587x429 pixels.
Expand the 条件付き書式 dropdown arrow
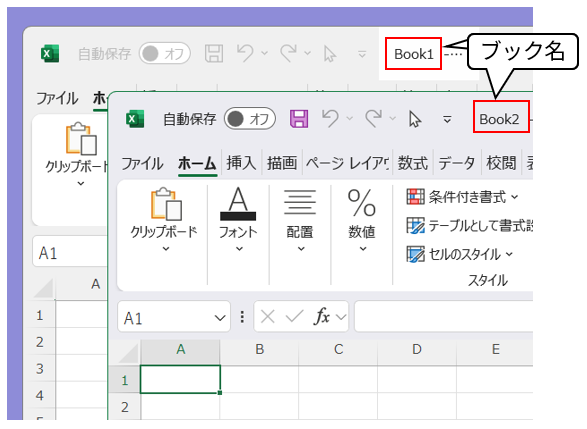[x=515, y=197]
